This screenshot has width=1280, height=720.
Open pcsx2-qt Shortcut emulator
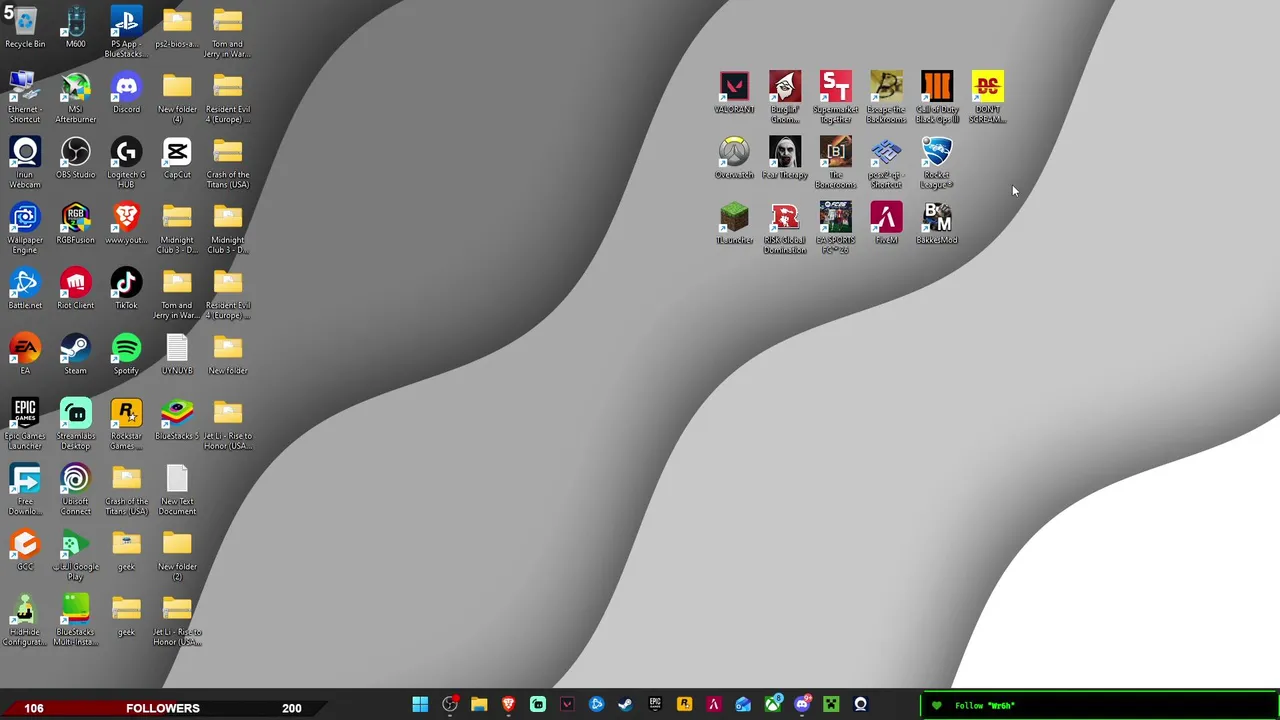click(886, 162)
